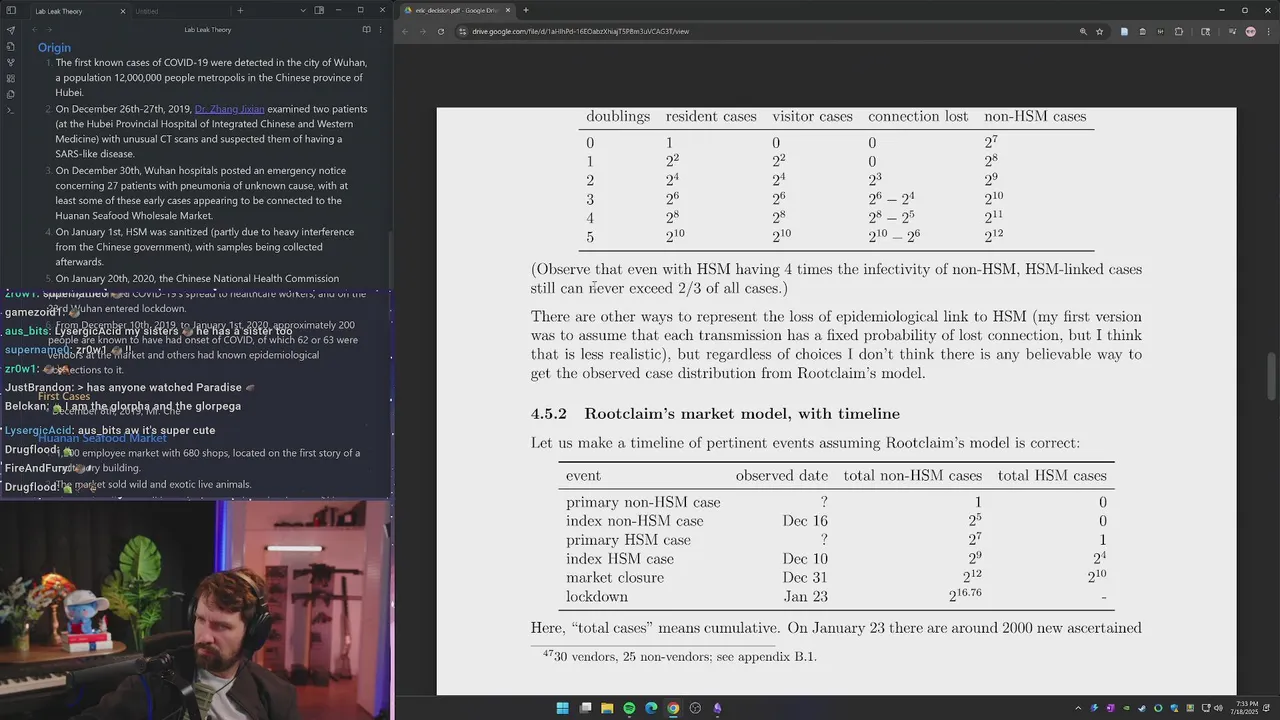Viewport: 1280px width, 720px height.
Task: Add a new tab in Obsidian
Action: coord(240,11)
